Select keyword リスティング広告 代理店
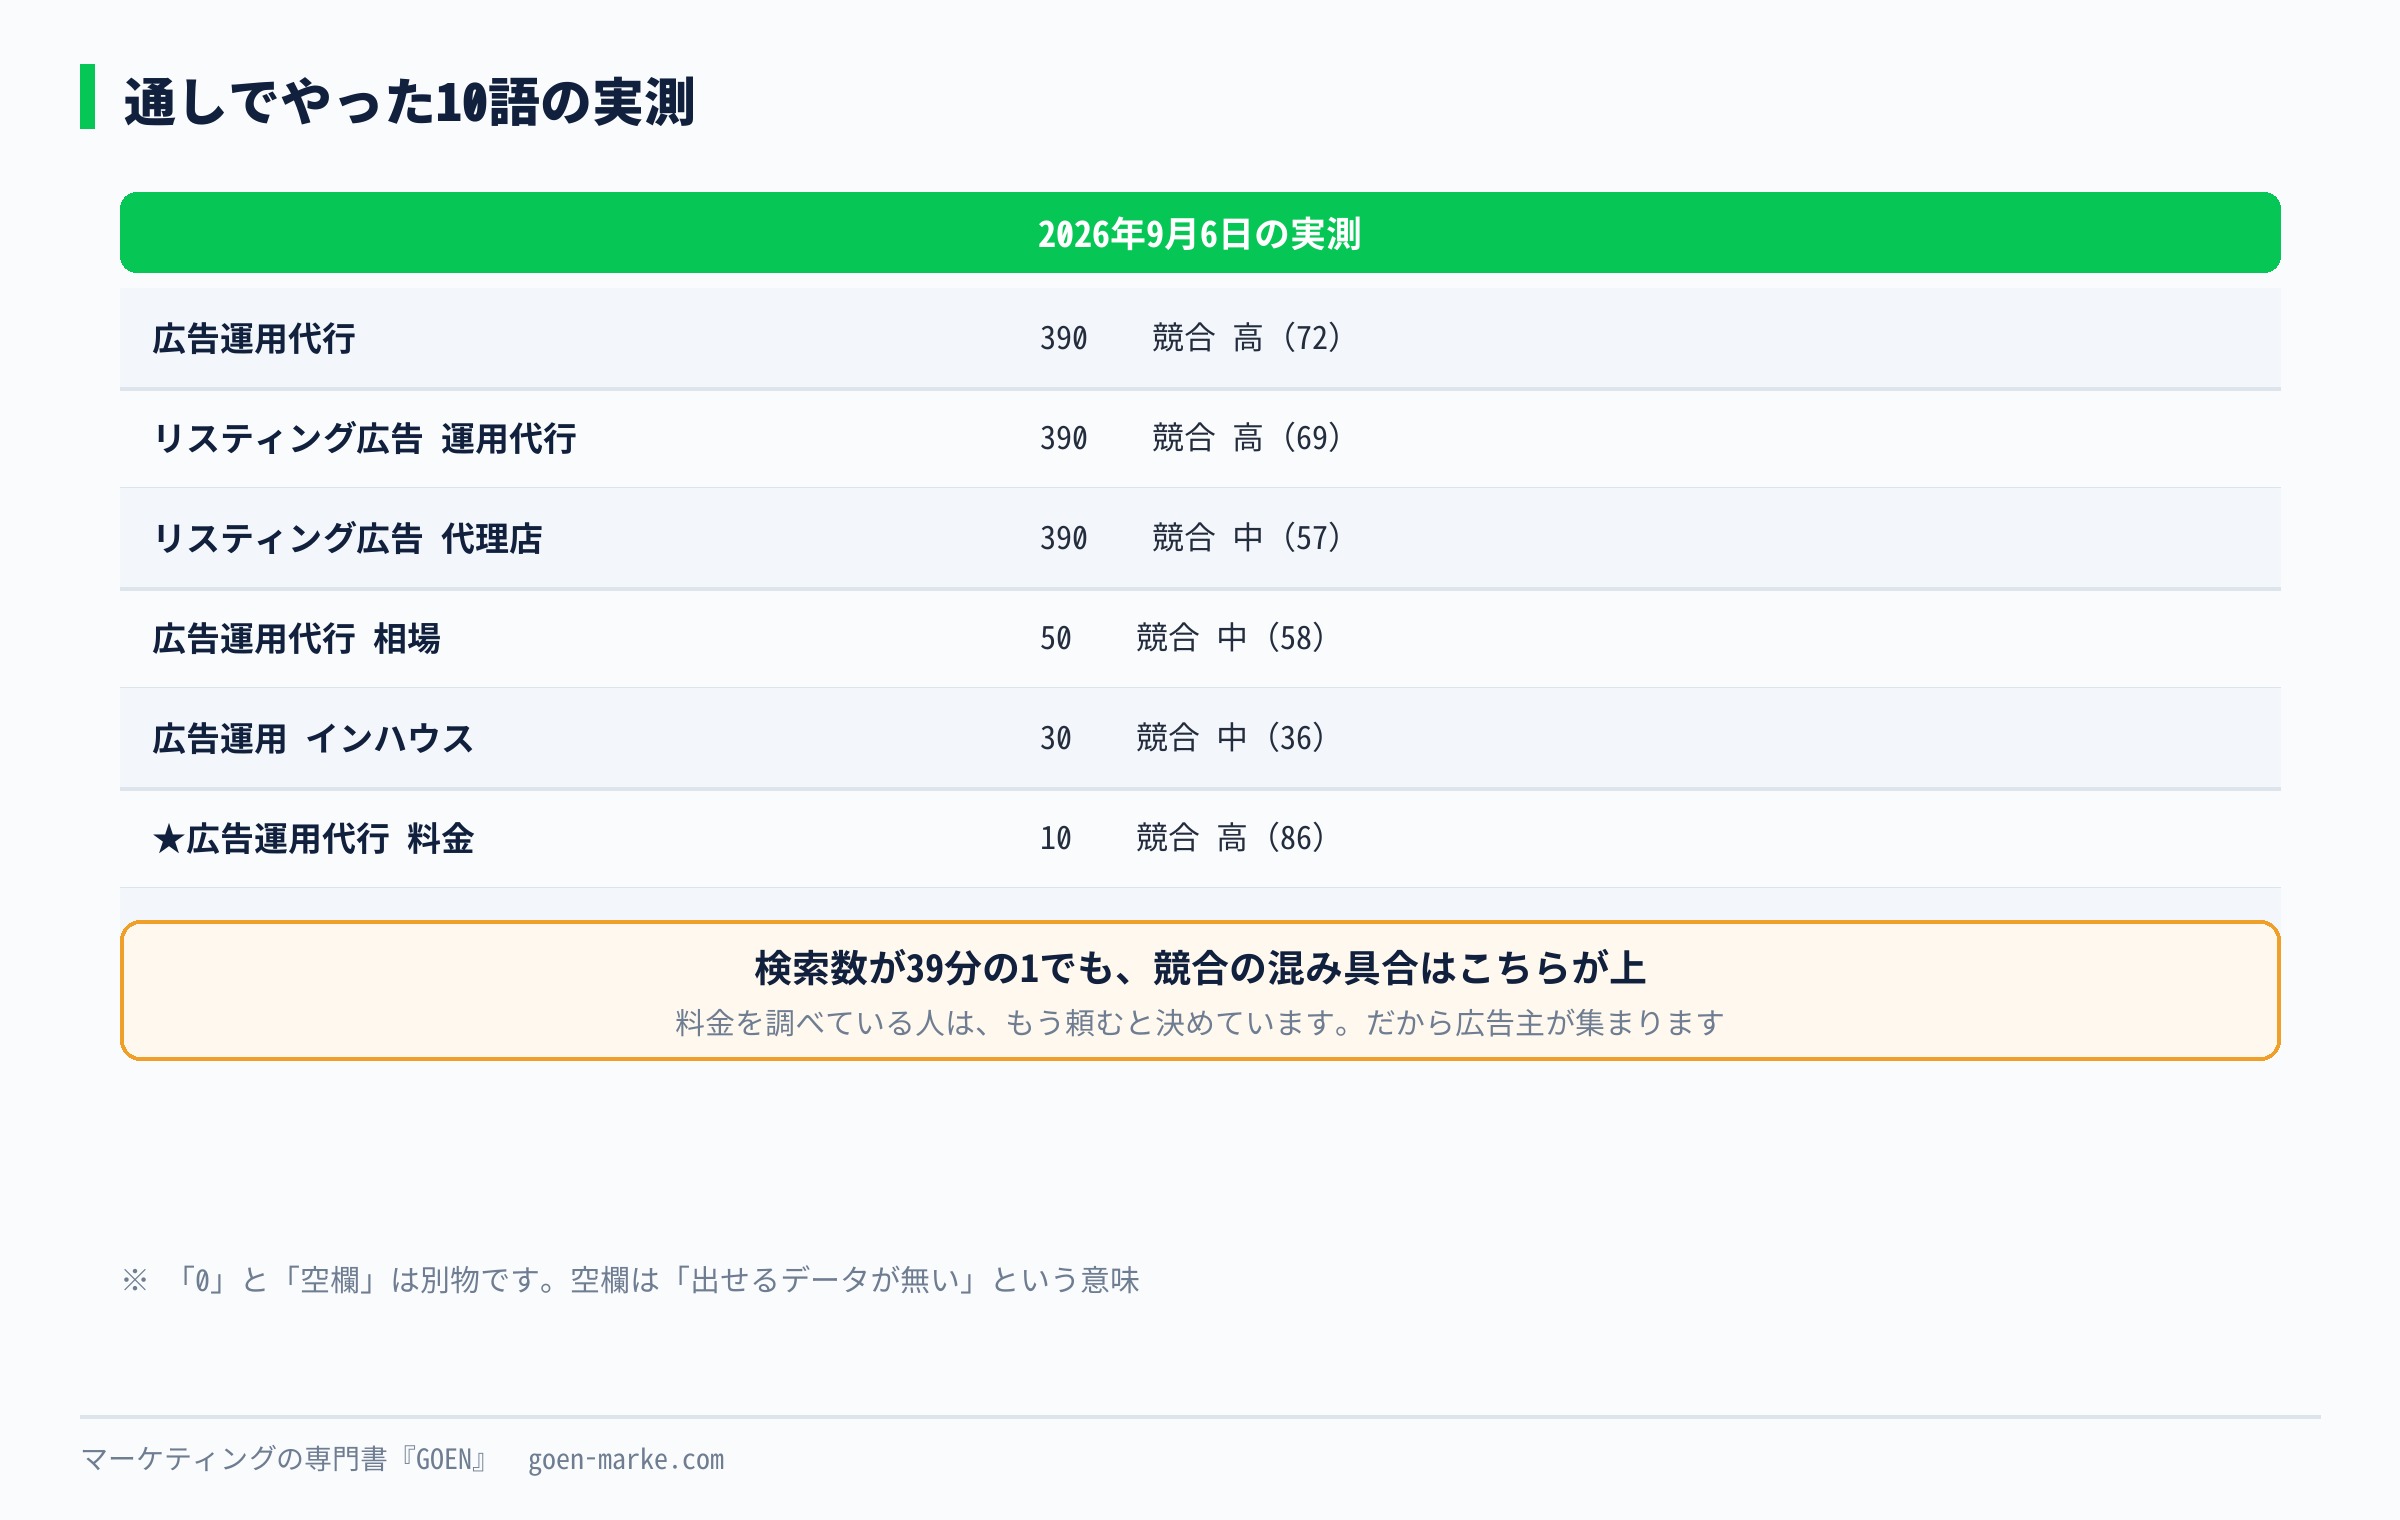 click(x=348, y=539)
